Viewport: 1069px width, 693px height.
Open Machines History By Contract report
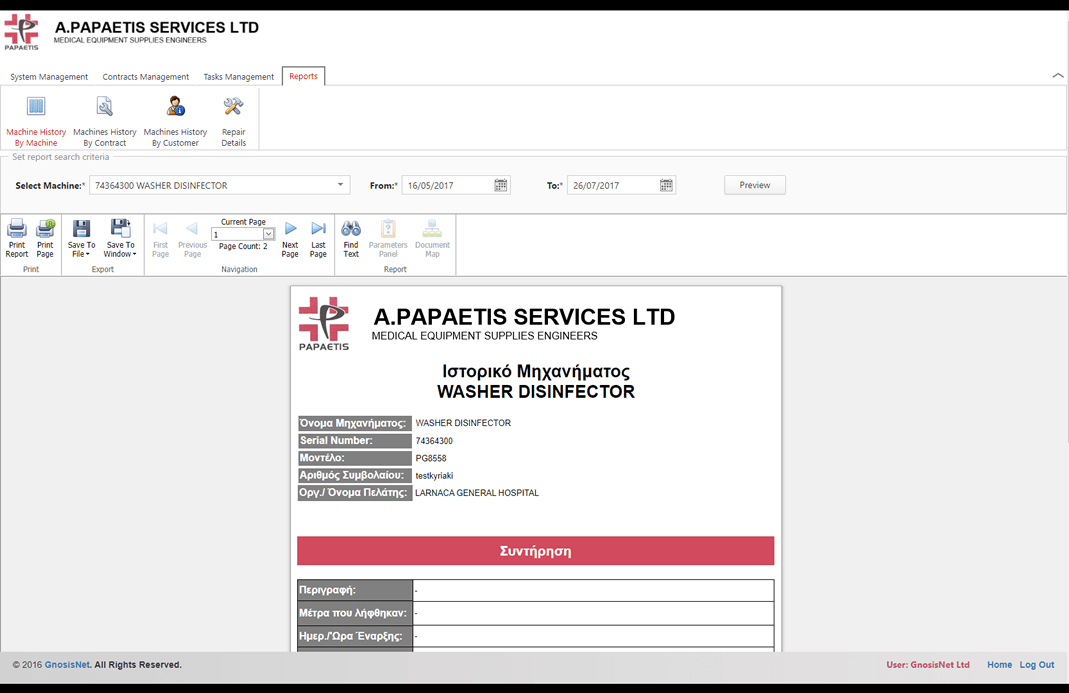coord(104,119)
